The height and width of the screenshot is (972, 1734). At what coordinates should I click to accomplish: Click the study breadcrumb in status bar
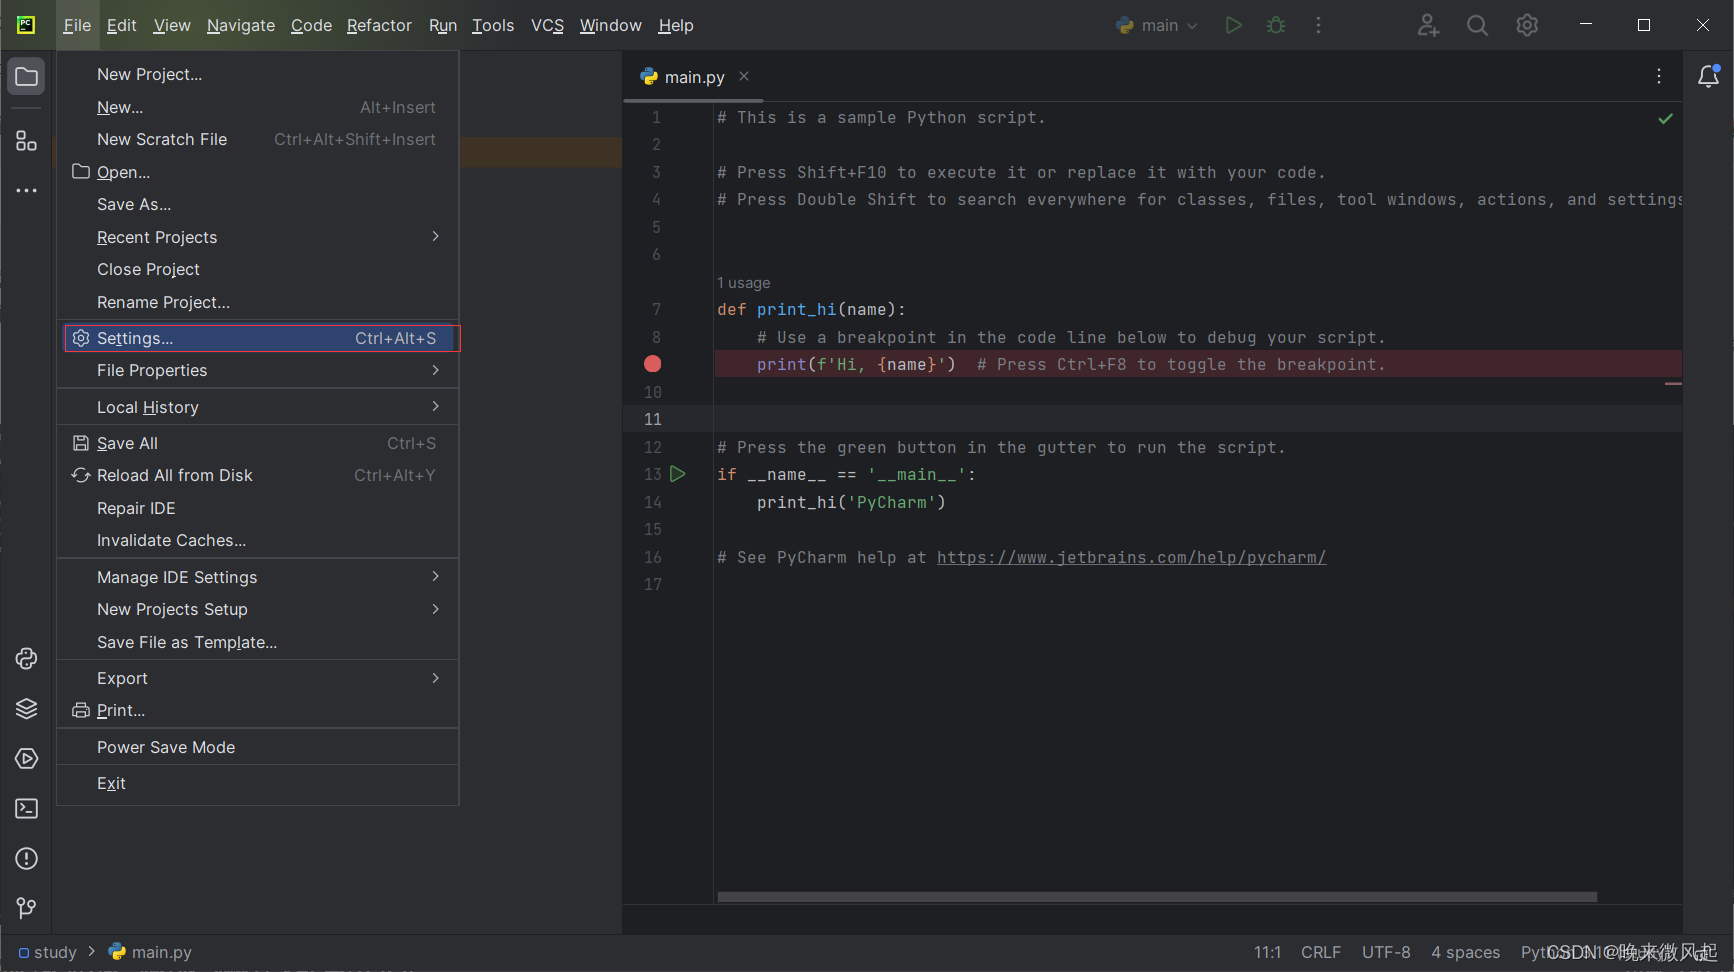point(47,952)
